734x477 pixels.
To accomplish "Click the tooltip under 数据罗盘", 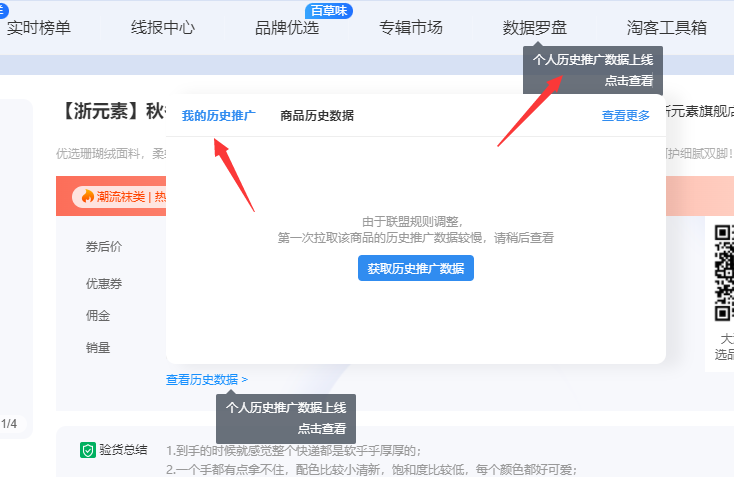I will point(593,70).
